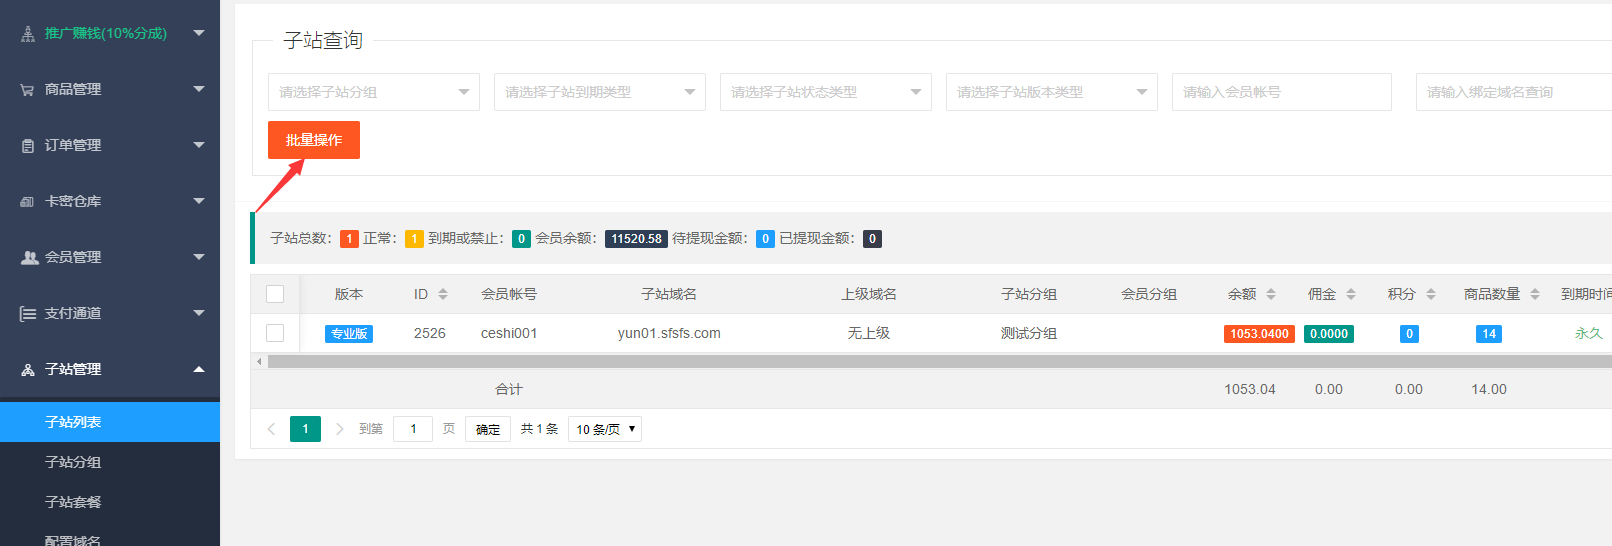Click the product count badge 14
Screen dimensions: 1612x546
[1489, 334]
